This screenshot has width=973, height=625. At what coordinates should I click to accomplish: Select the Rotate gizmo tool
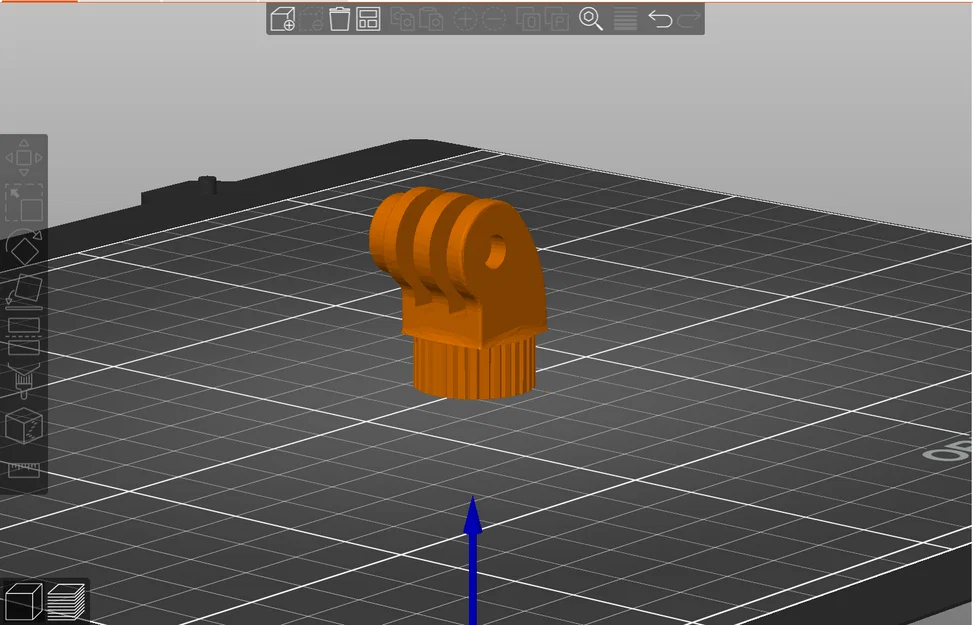tap(24, 247)
